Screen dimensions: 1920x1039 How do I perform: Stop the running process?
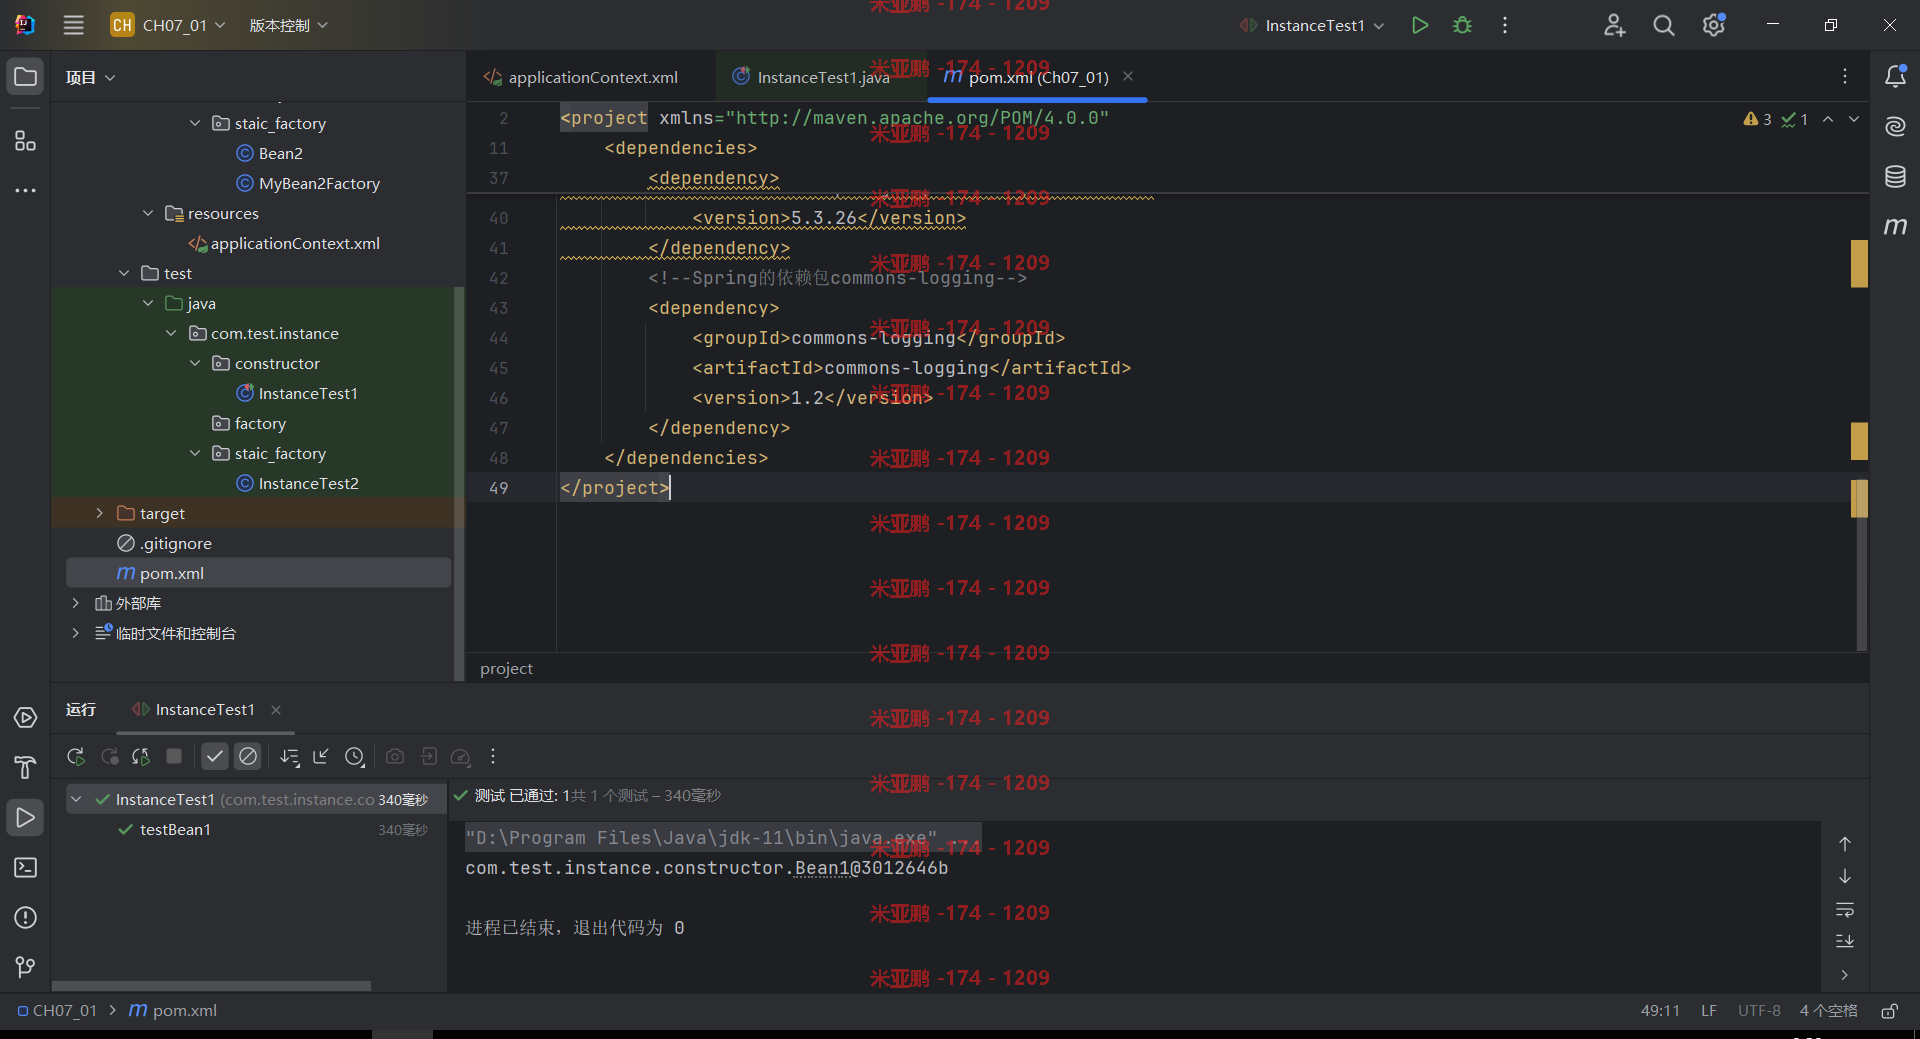(x=174, y=757)
